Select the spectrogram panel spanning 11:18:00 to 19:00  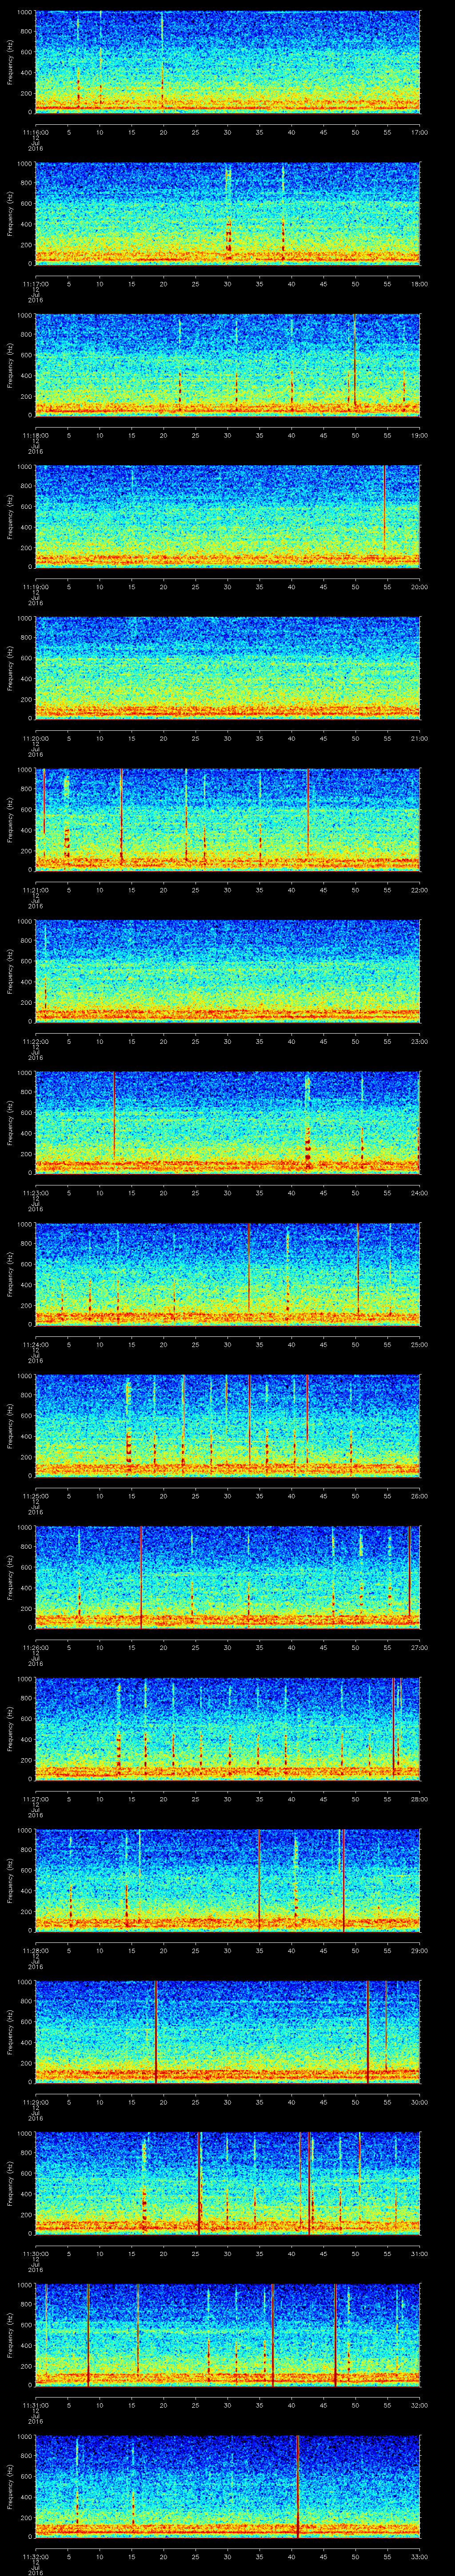pos(227,365)
